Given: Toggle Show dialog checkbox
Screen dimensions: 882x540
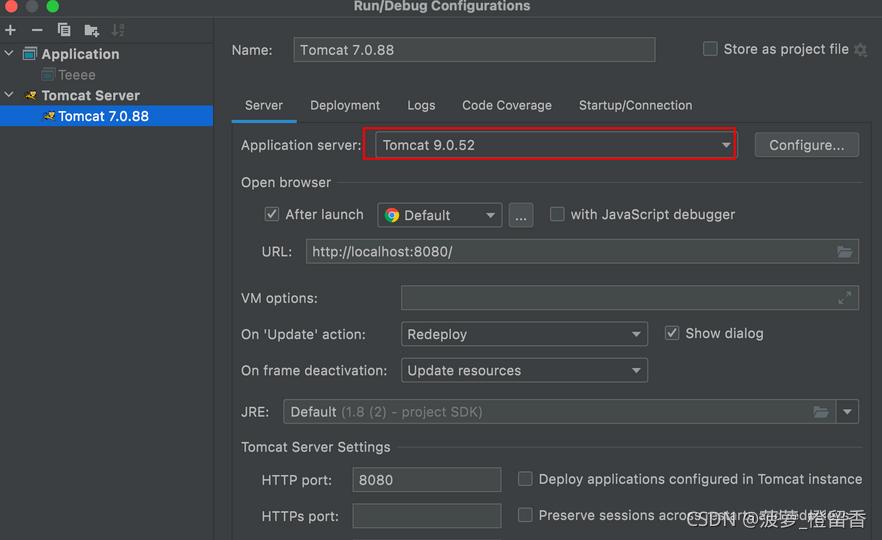Looking at the screenshot, I should point(672,333).
